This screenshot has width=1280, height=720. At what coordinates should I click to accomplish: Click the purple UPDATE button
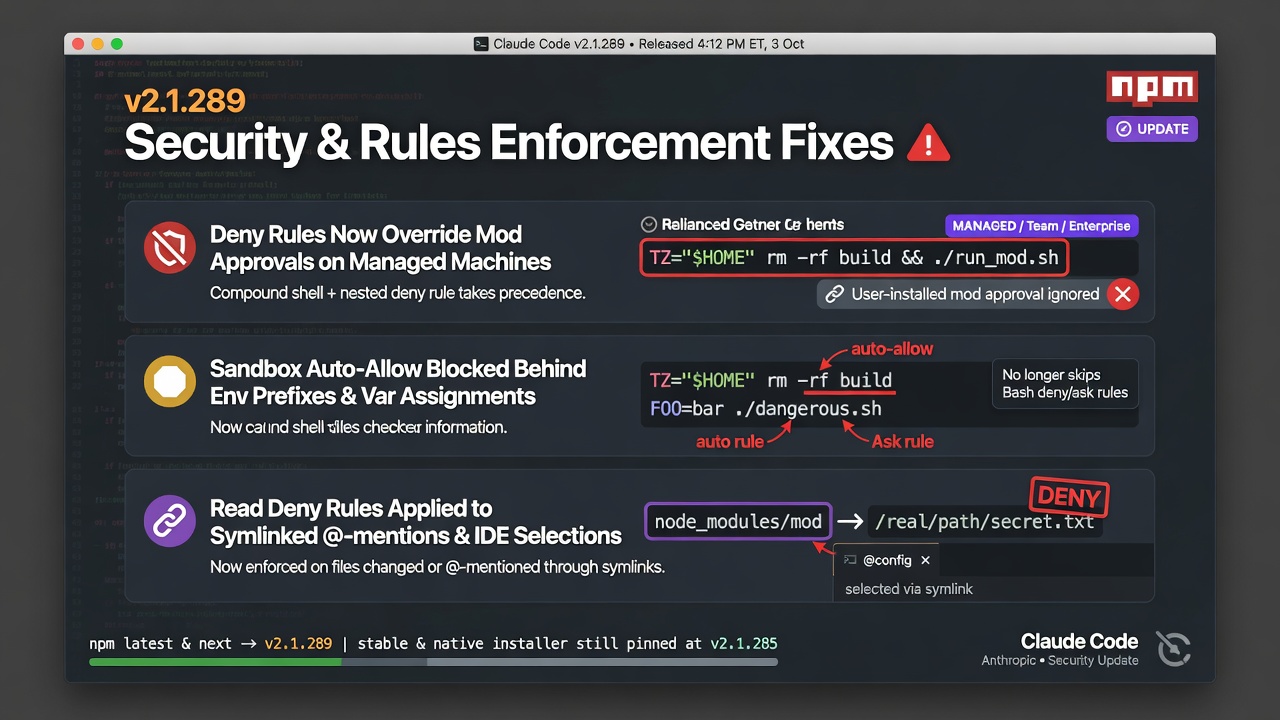(x=1152, y=129)
